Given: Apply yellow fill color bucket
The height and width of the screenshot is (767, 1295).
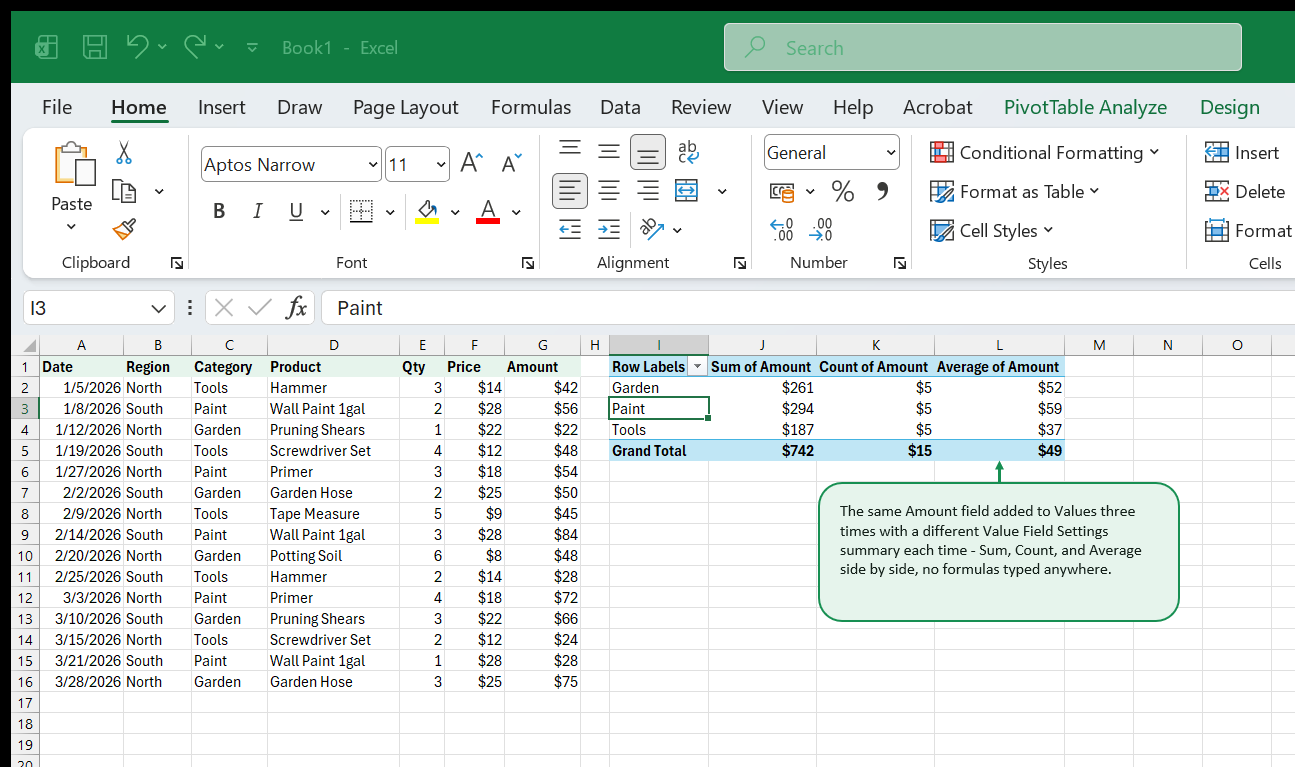Looking at the screenshot, I should click(427, 211).
